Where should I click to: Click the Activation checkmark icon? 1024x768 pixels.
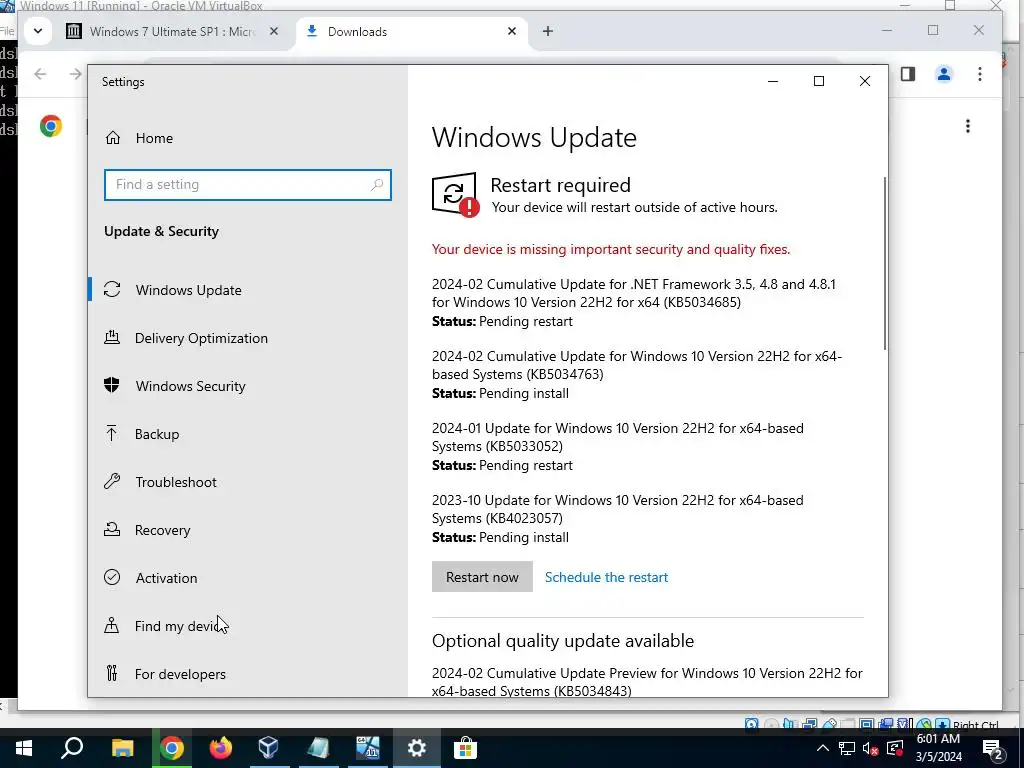pos(112,577)
